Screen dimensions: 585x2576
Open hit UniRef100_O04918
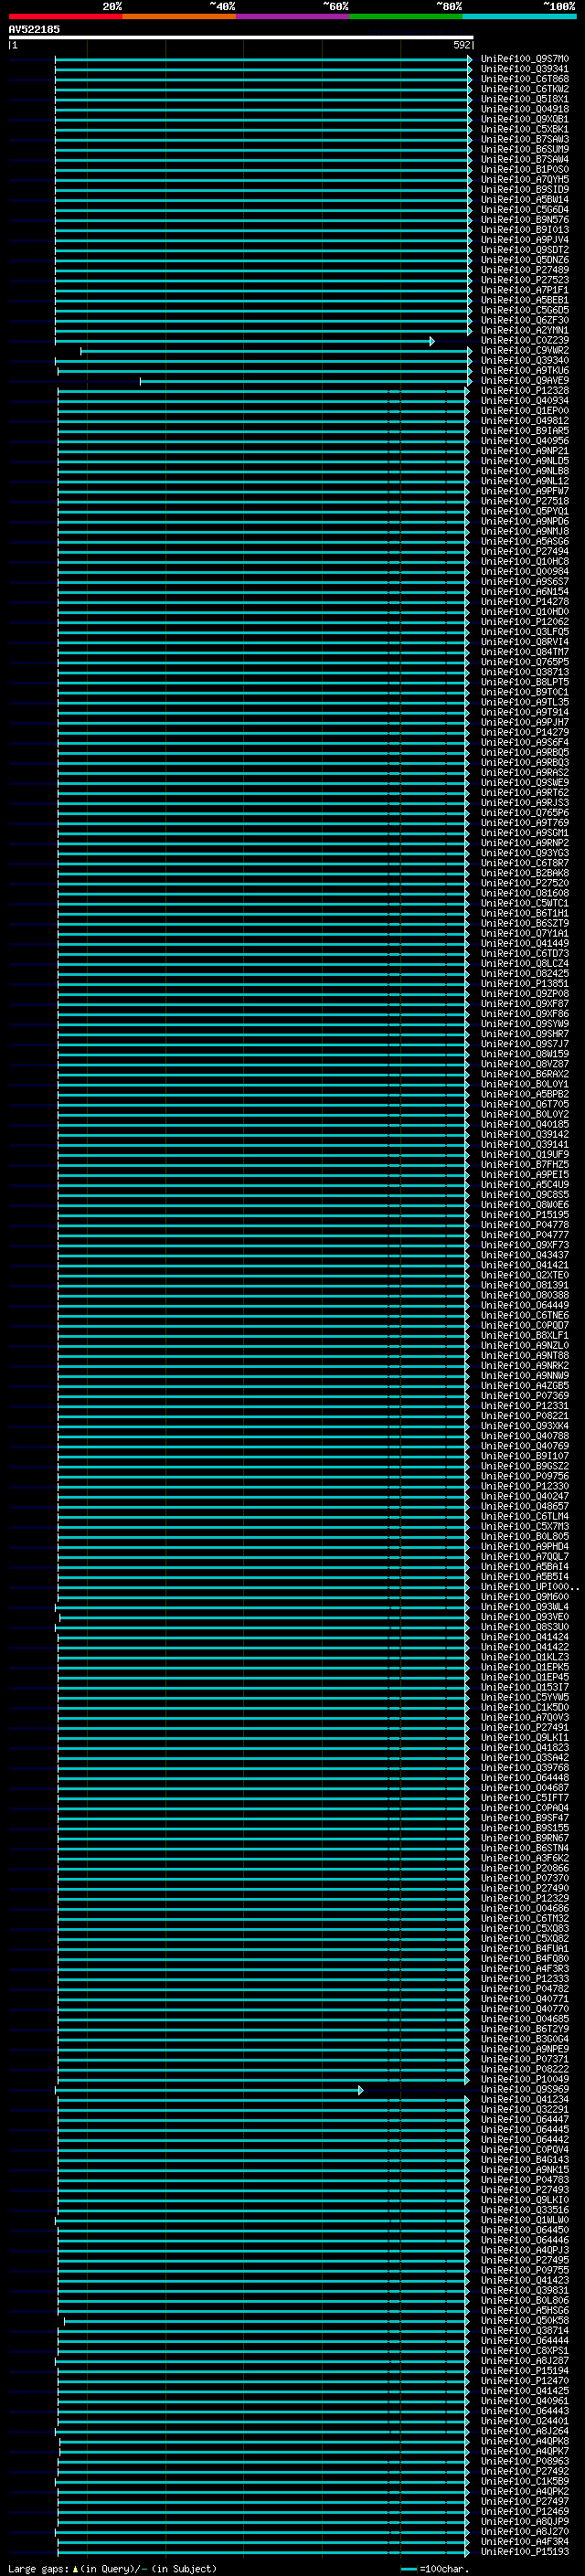(525, 109)
